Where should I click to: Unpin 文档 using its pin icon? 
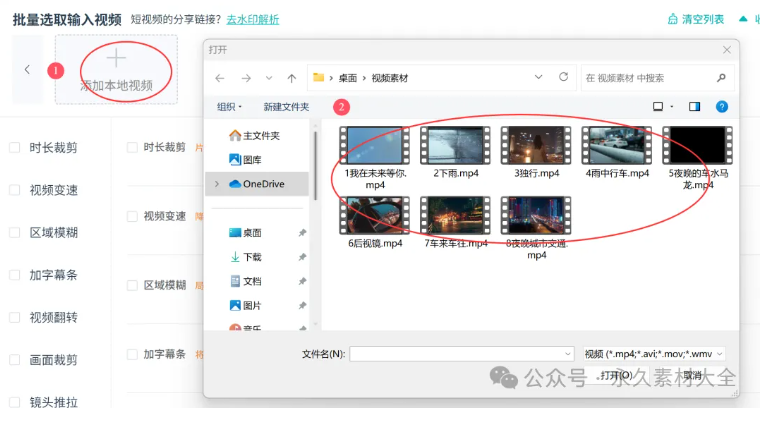click(x=302, y=281)
